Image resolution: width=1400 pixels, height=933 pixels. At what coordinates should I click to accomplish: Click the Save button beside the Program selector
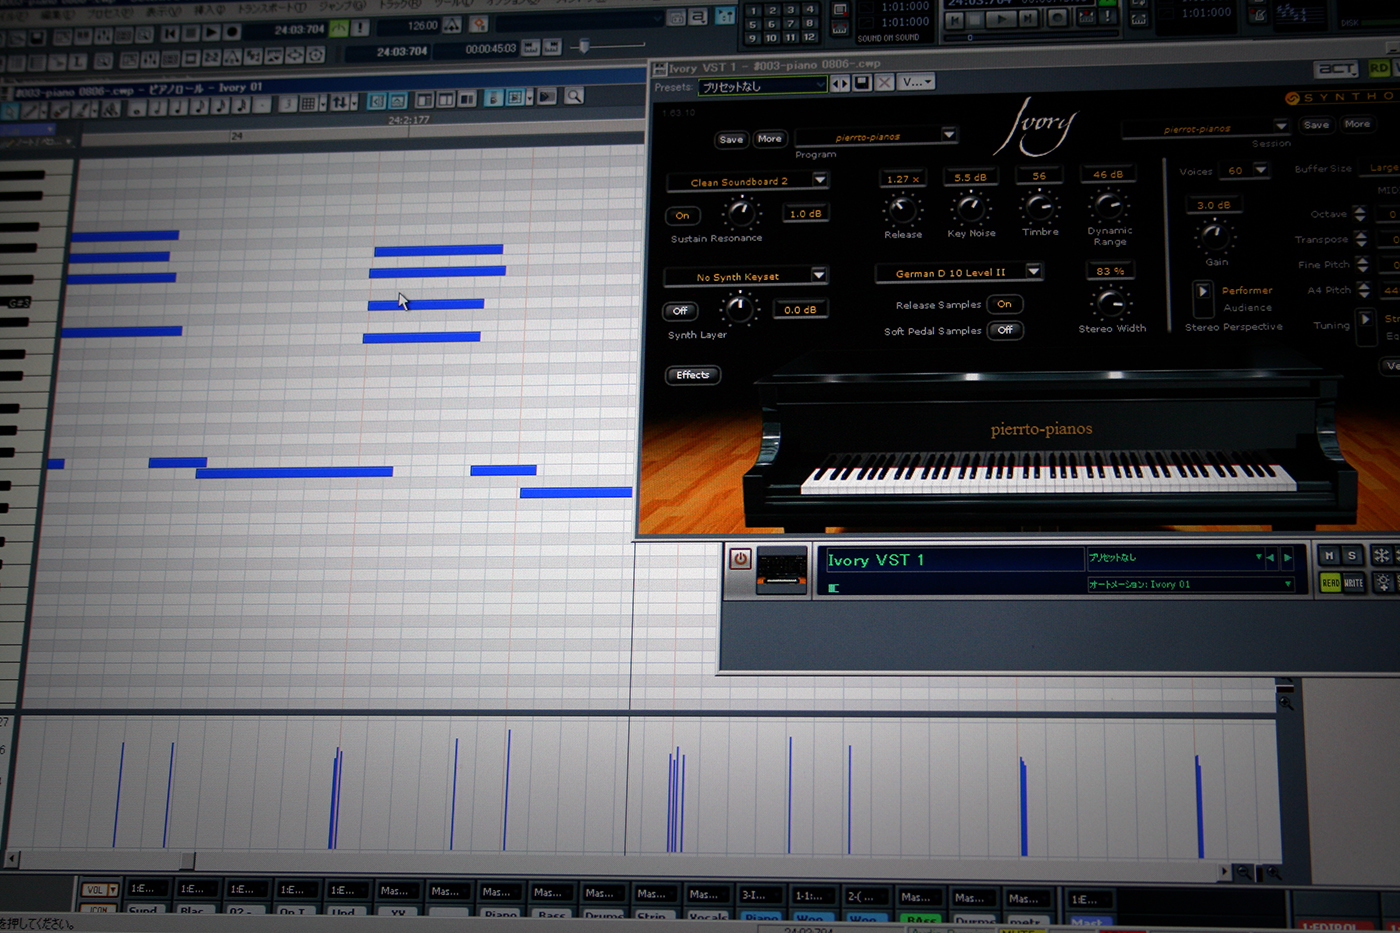731,139
